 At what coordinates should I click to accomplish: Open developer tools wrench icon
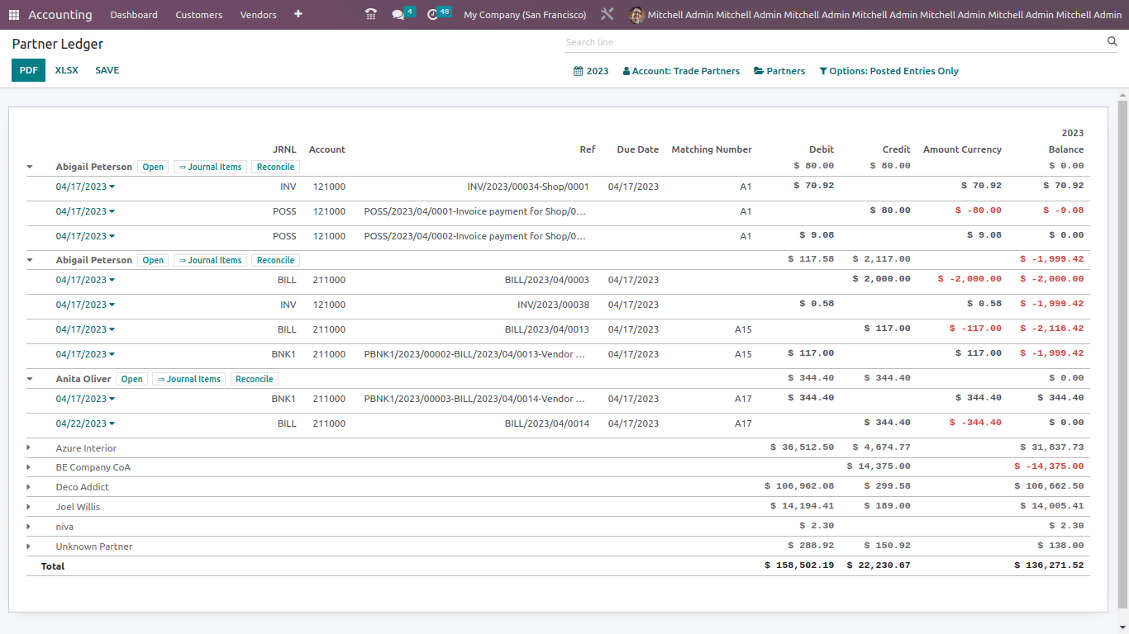607,14
